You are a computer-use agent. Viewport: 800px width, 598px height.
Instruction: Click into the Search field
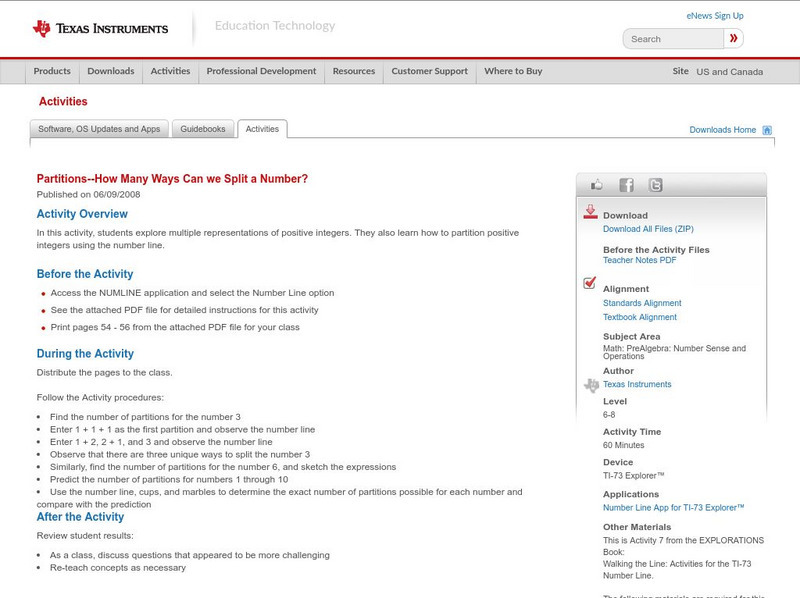pos(673,39)
